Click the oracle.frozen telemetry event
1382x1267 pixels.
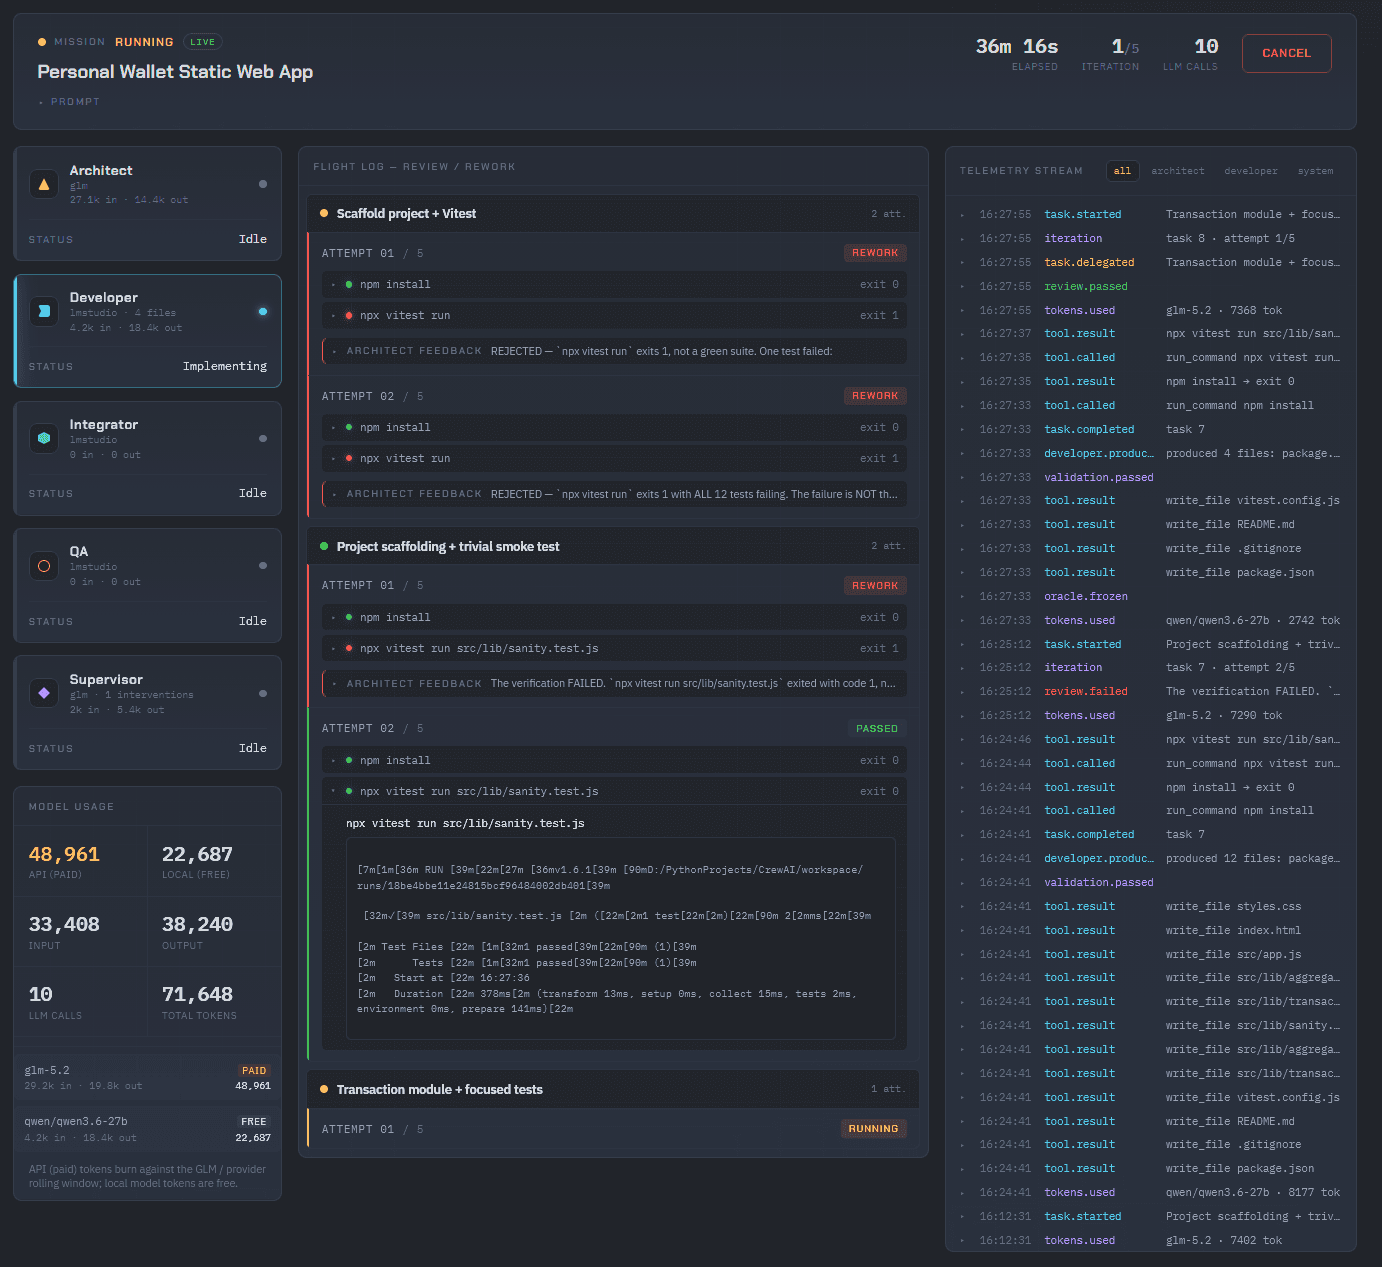point(1086,596)
